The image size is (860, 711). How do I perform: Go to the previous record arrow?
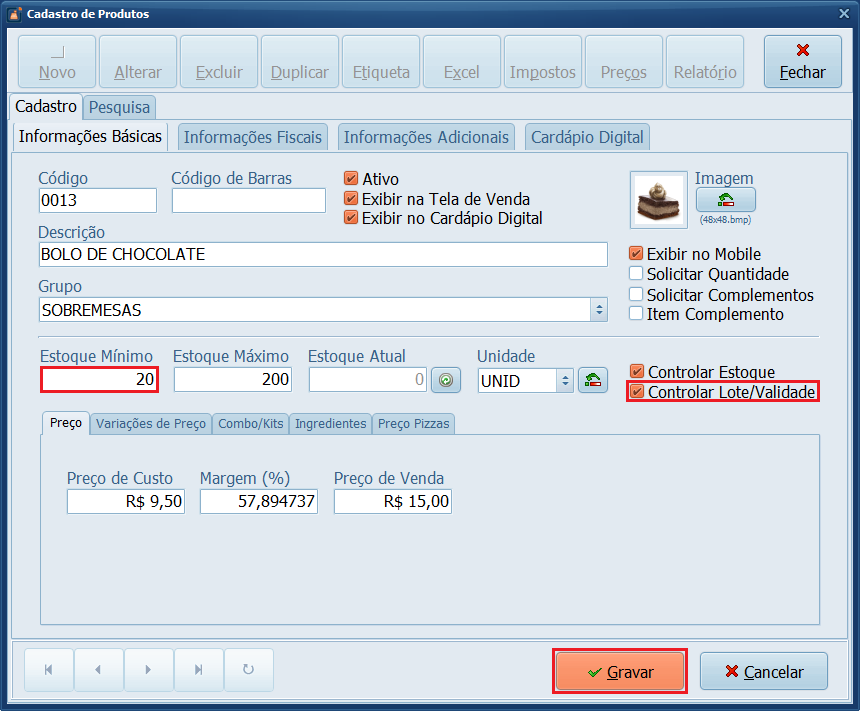pyautogui.click(x=98, y=670)
